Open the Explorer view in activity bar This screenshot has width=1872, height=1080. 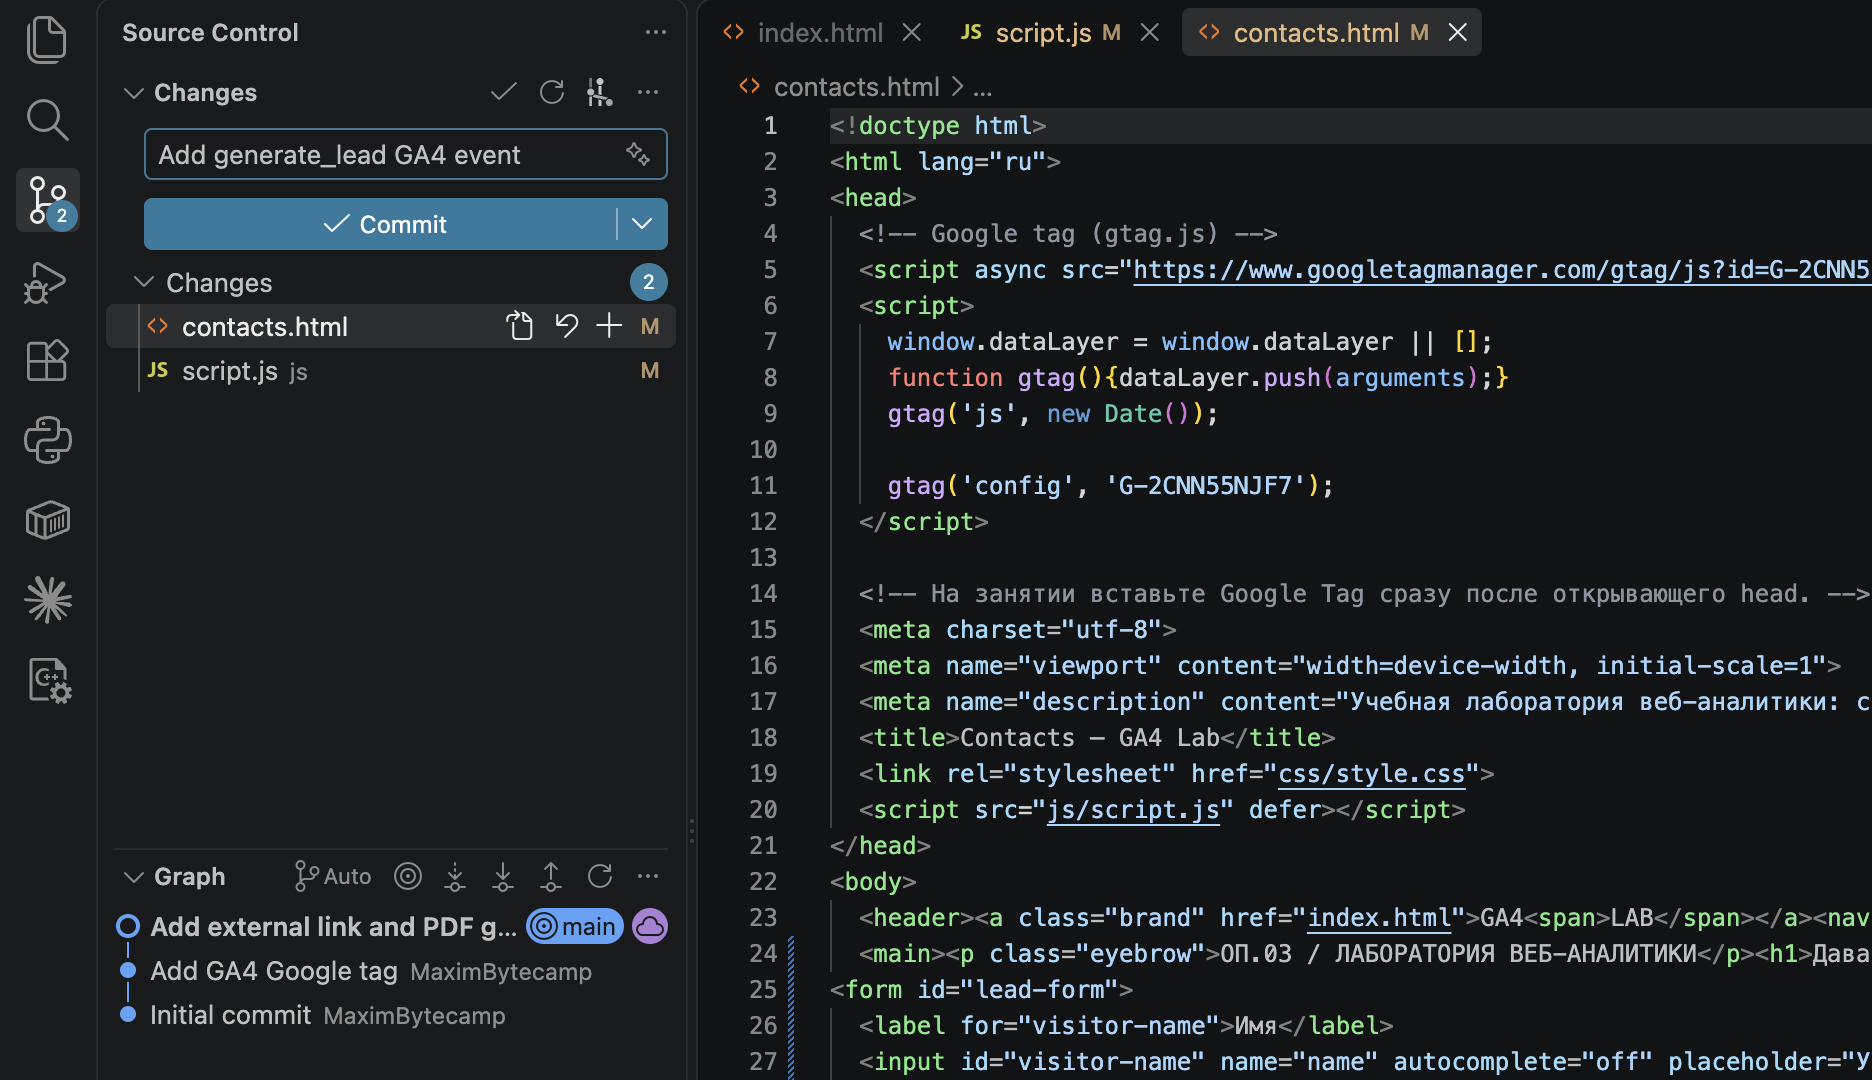click(x=47, y=41)
